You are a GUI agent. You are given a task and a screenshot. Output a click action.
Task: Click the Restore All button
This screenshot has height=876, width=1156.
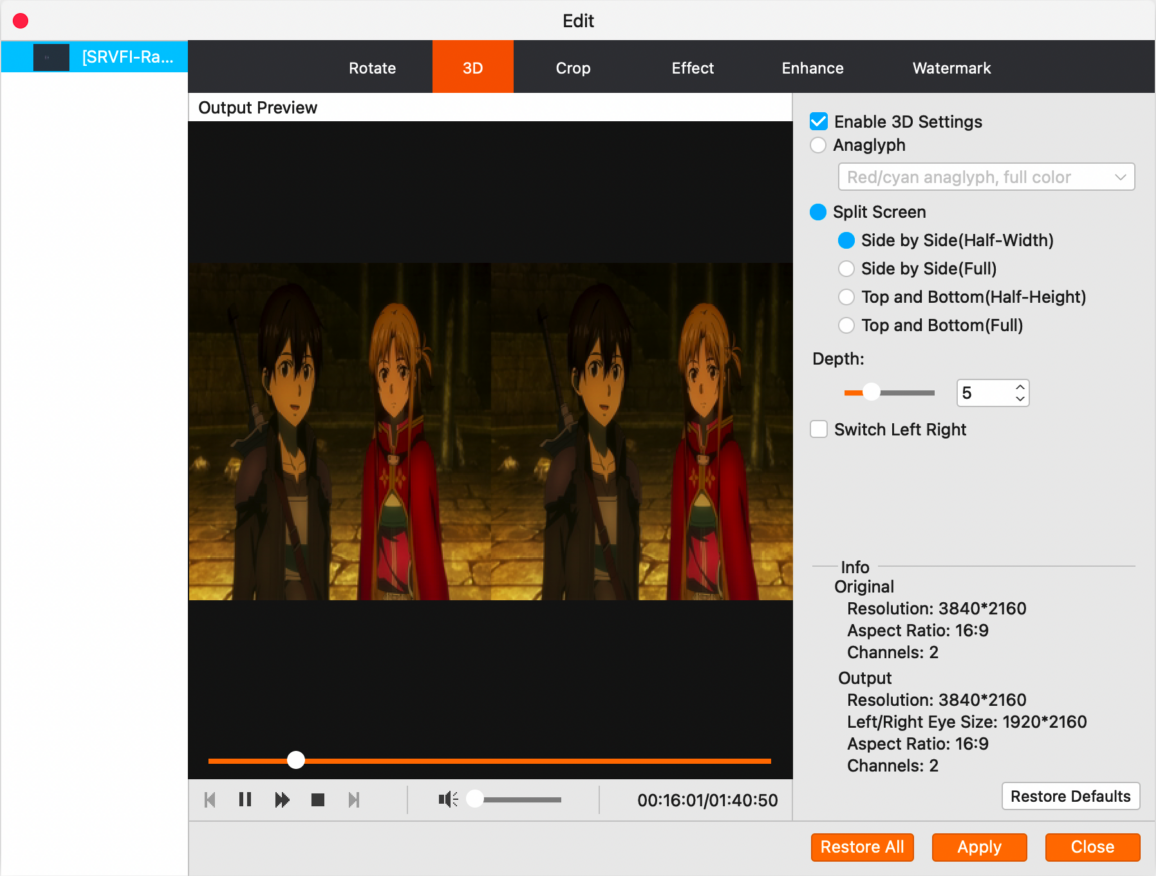point(862,847)
